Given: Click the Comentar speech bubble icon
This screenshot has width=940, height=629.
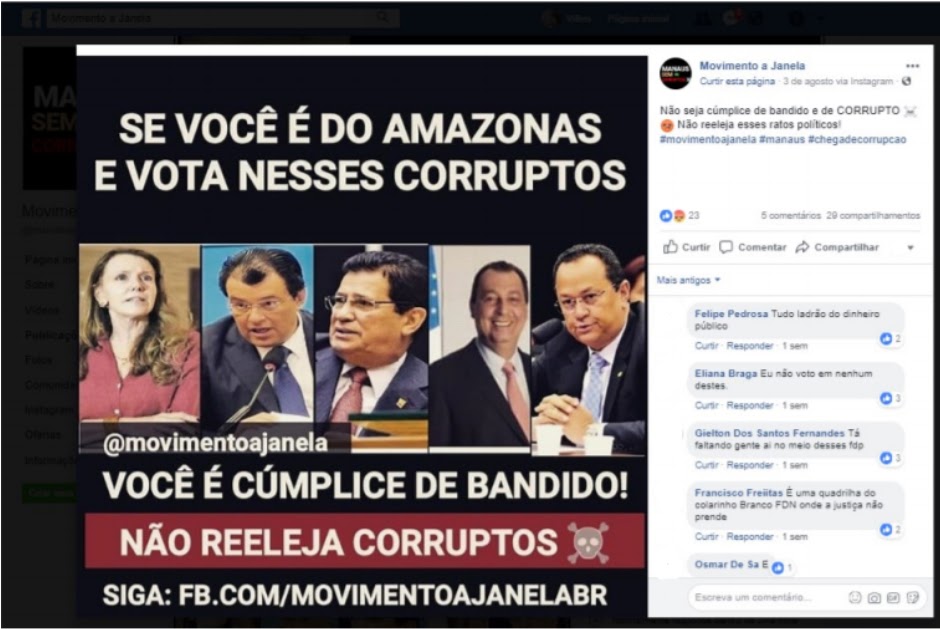Looking at the screenshot, I should (x=726, y=247).
